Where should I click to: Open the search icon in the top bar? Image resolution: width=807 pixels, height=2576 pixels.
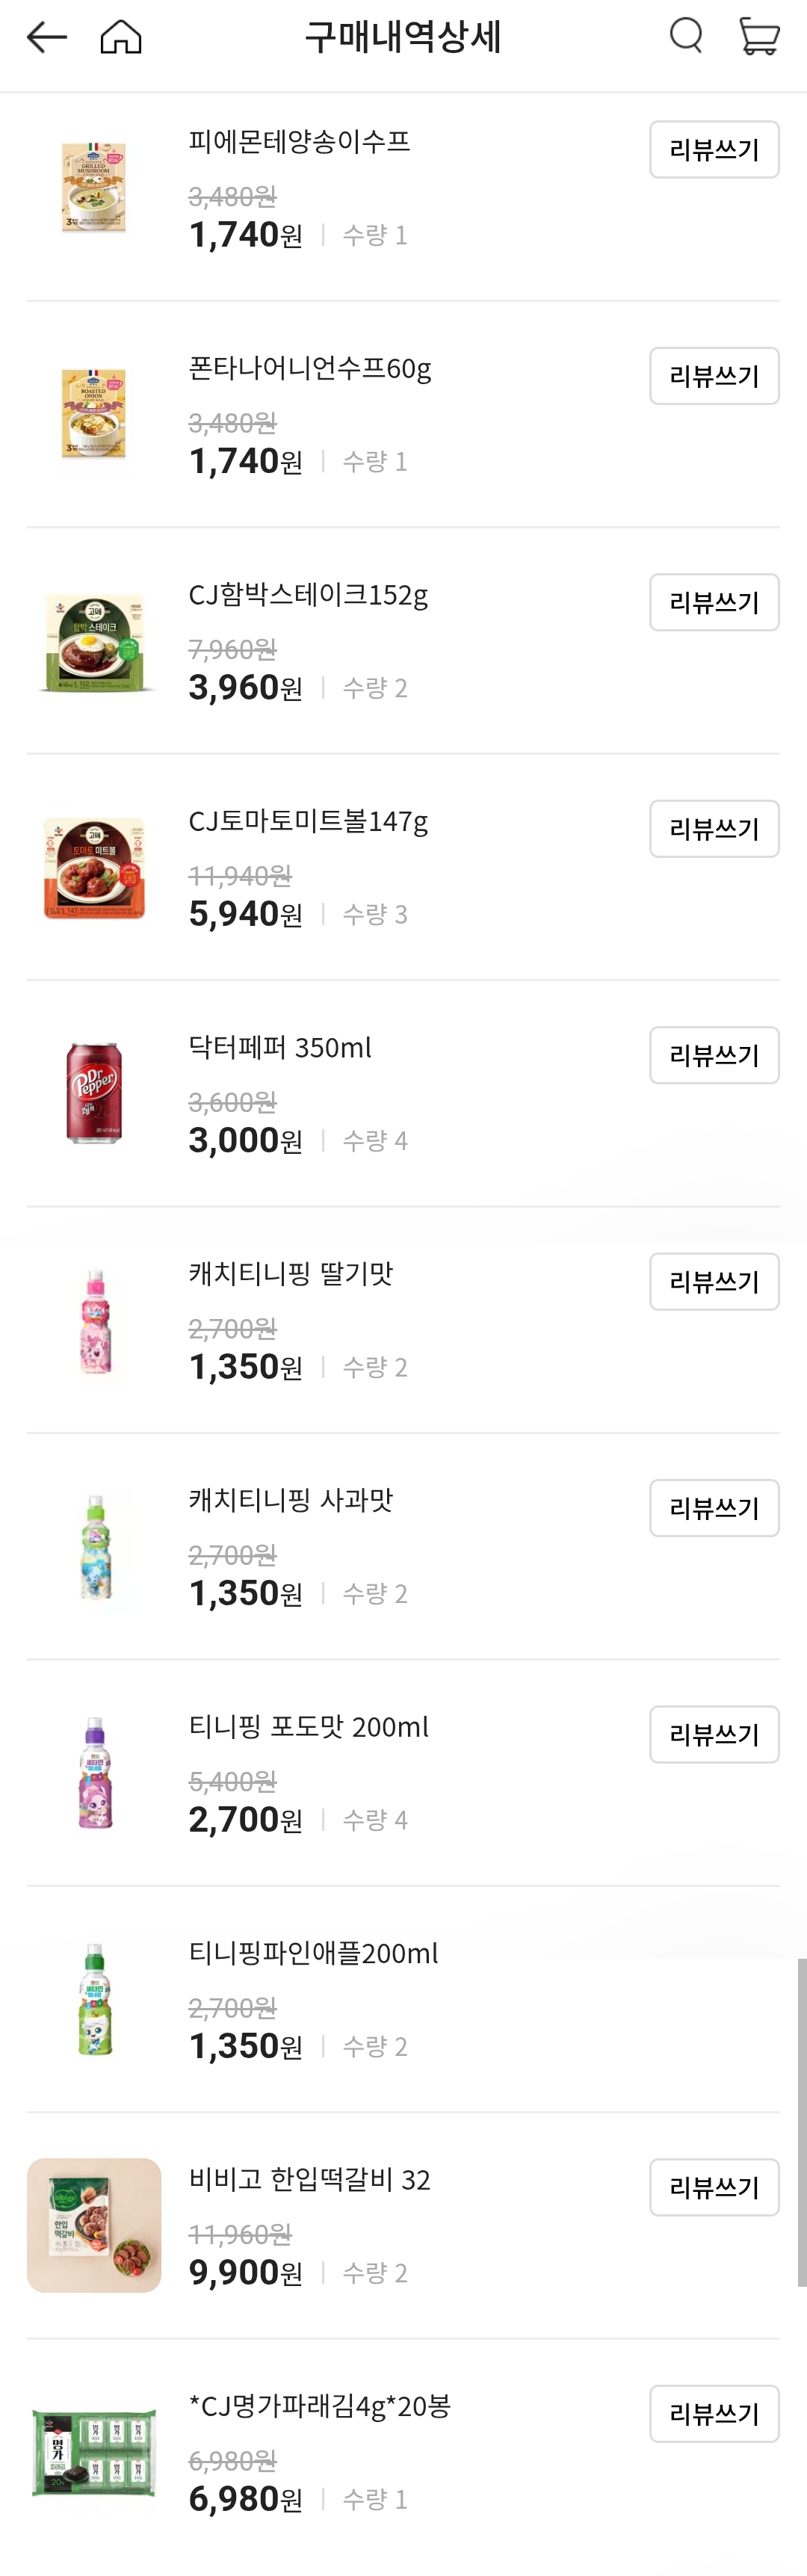click(686, 38)
